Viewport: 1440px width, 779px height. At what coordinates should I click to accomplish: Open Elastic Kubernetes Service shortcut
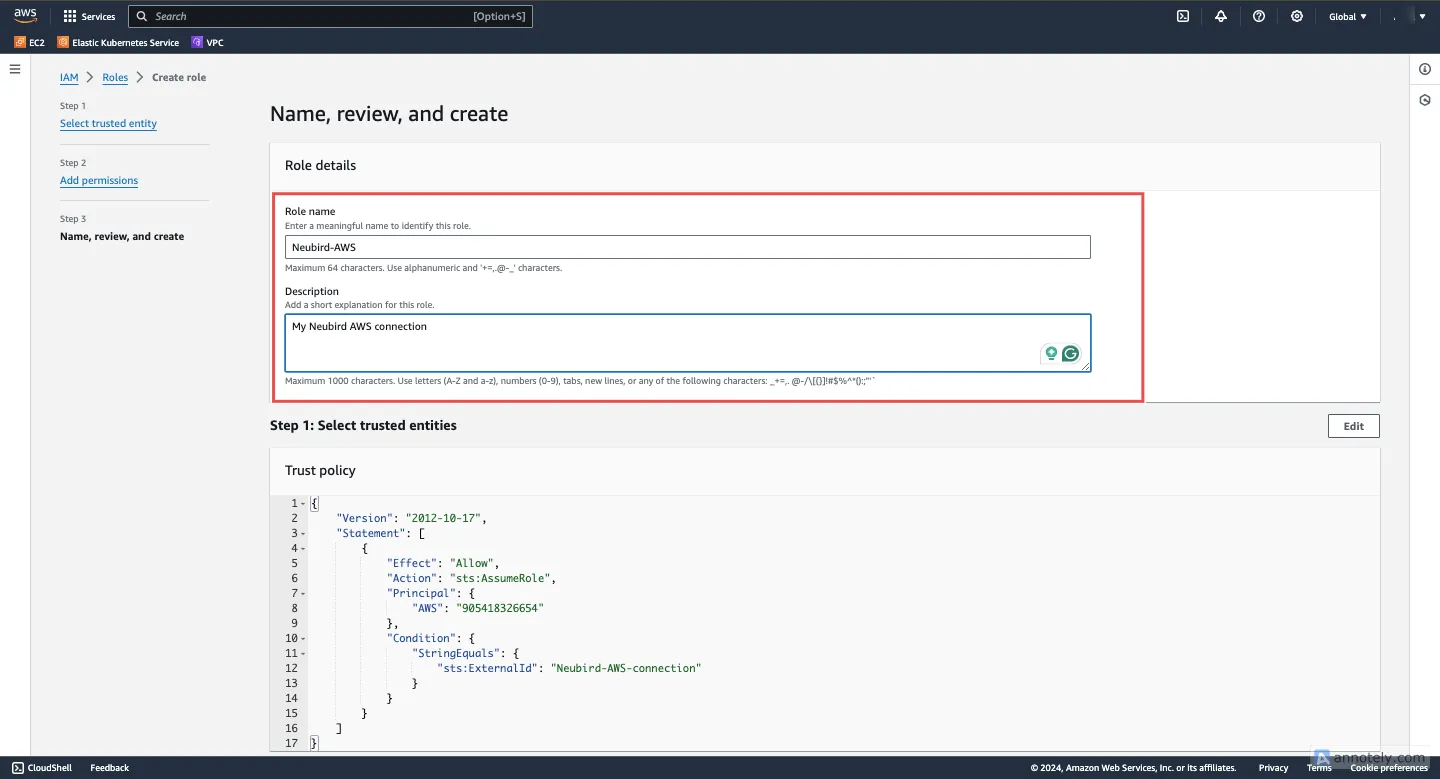coord(118,43)
